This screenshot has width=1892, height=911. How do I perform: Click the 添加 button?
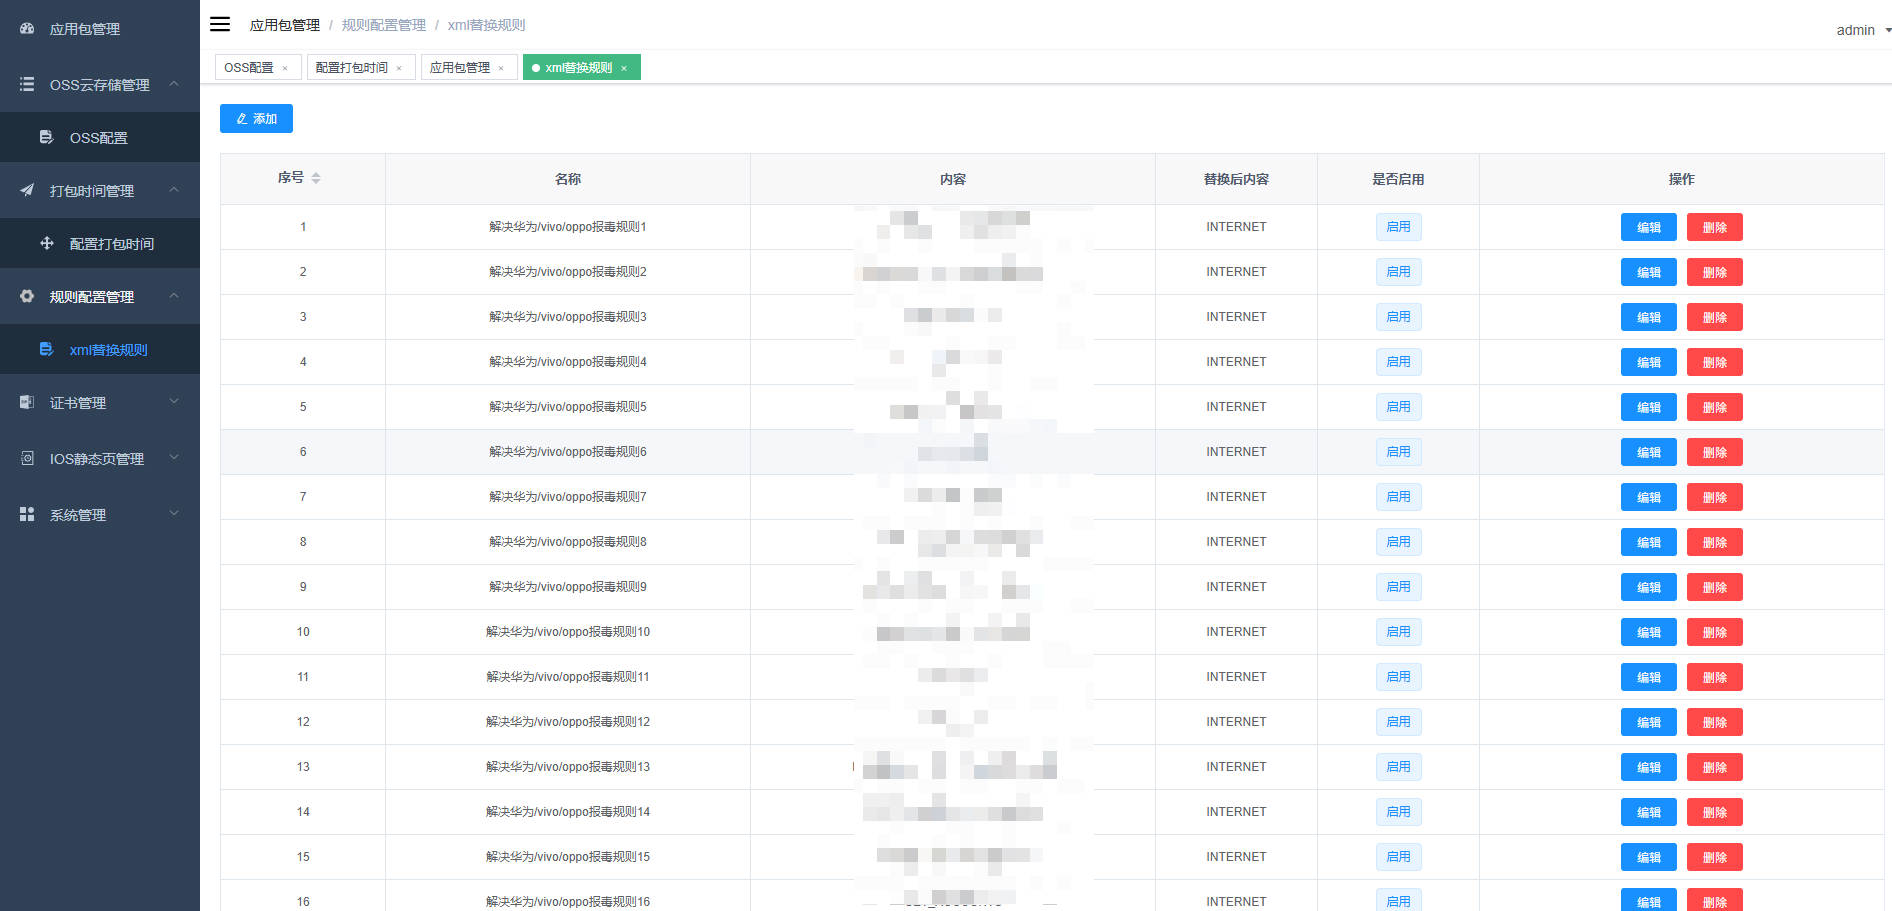(x=256, y=118)
